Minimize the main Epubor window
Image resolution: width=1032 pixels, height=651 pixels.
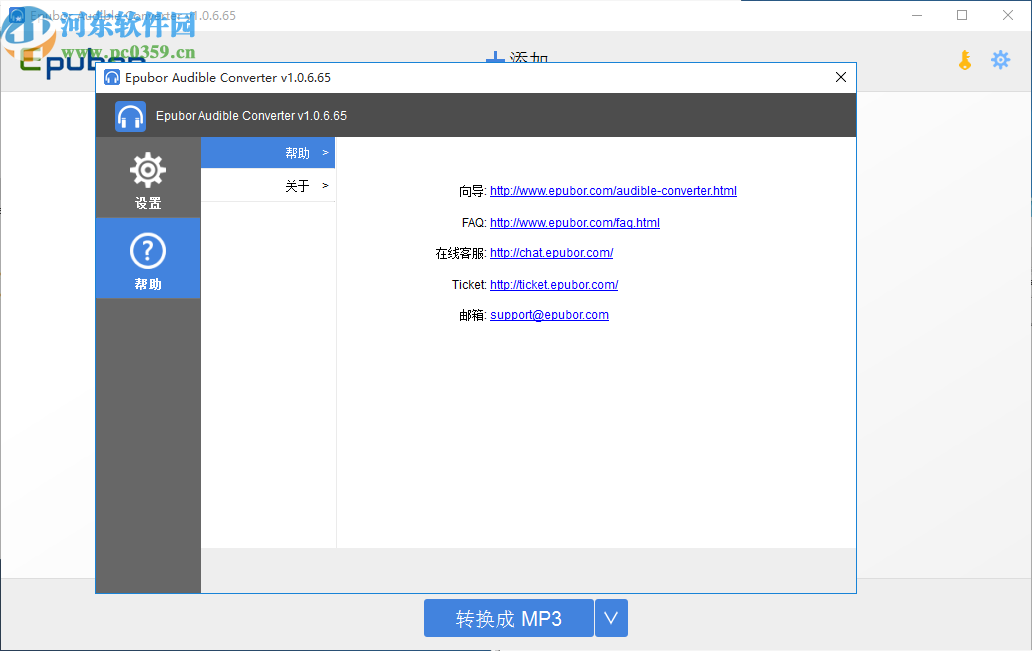click(917, 15)
